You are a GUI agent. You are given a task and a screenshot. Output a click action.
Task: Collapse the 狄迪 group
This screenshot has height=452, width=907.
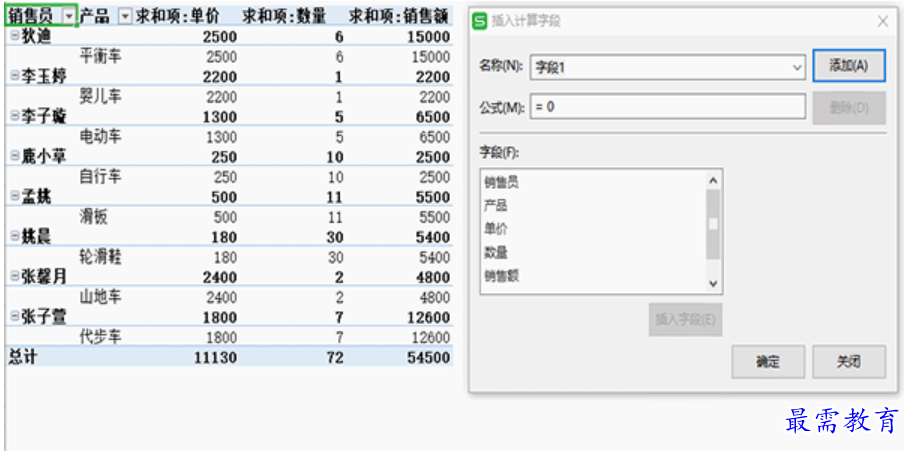point(14,37)
